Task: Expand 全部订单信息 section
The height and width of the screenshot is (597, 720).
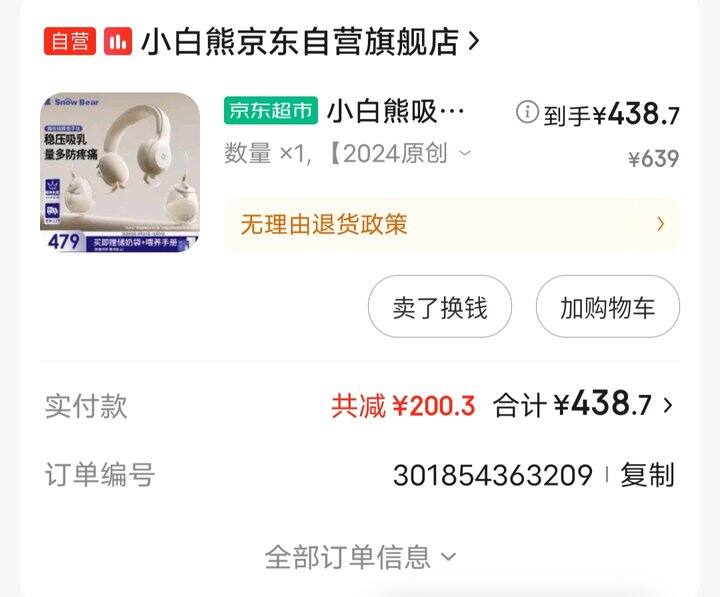Action: (x=361, y=558)
